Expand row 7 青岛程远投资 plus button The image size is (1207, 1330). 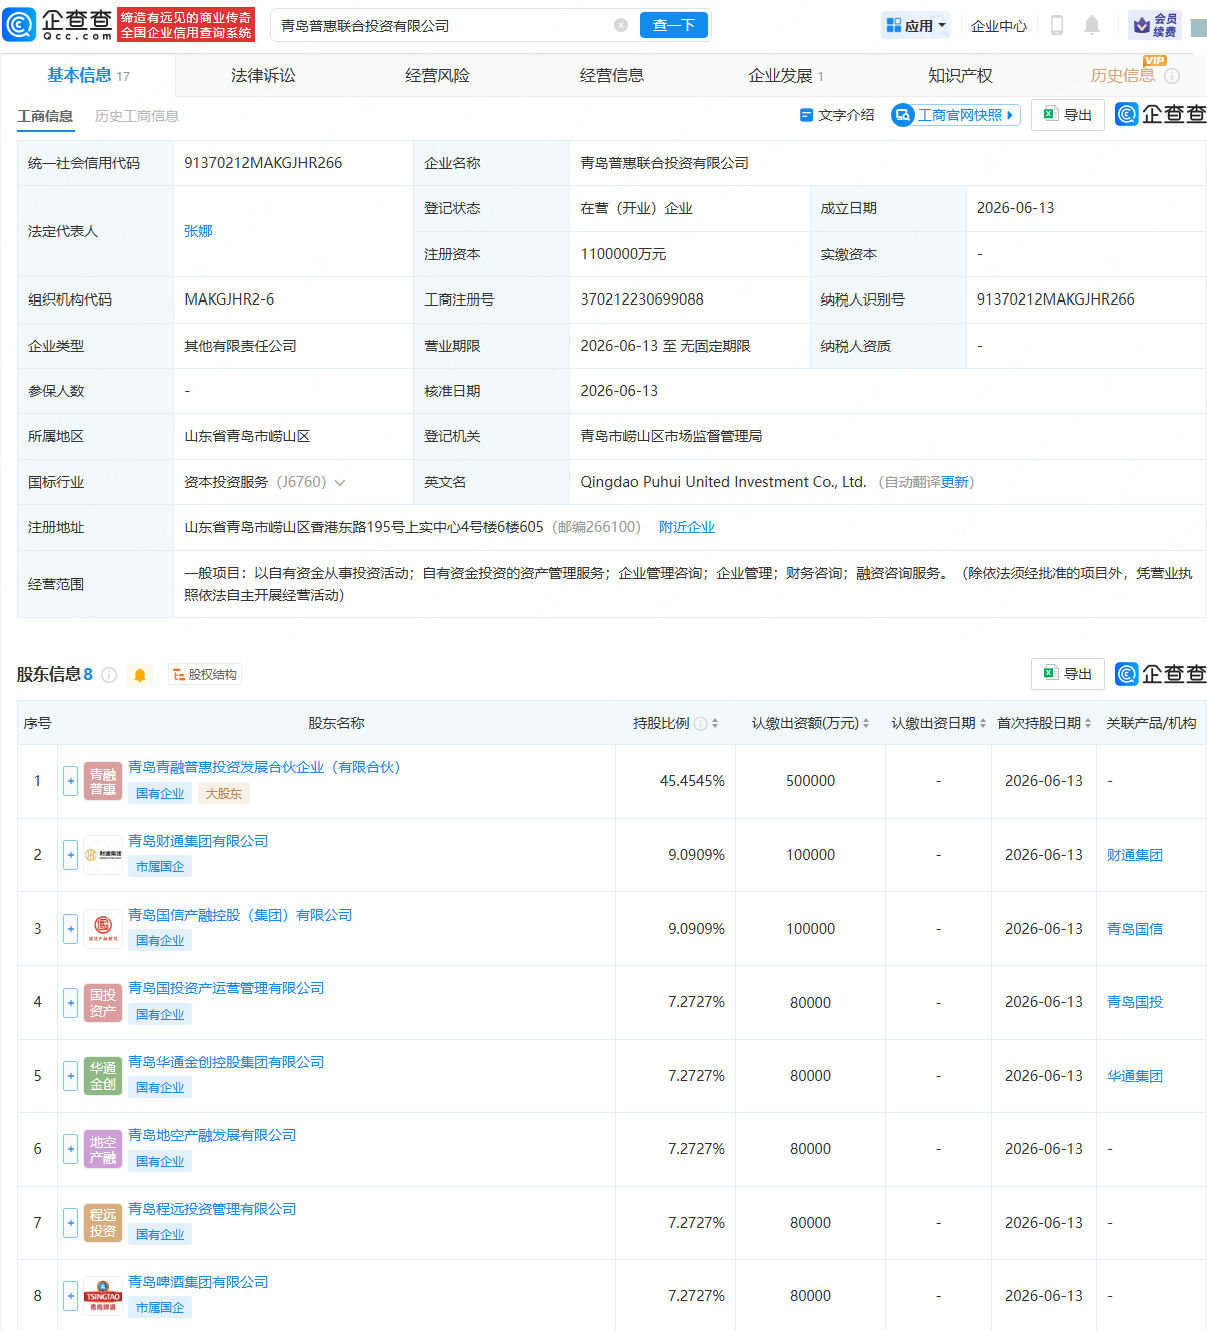[x=70, y=1223]
